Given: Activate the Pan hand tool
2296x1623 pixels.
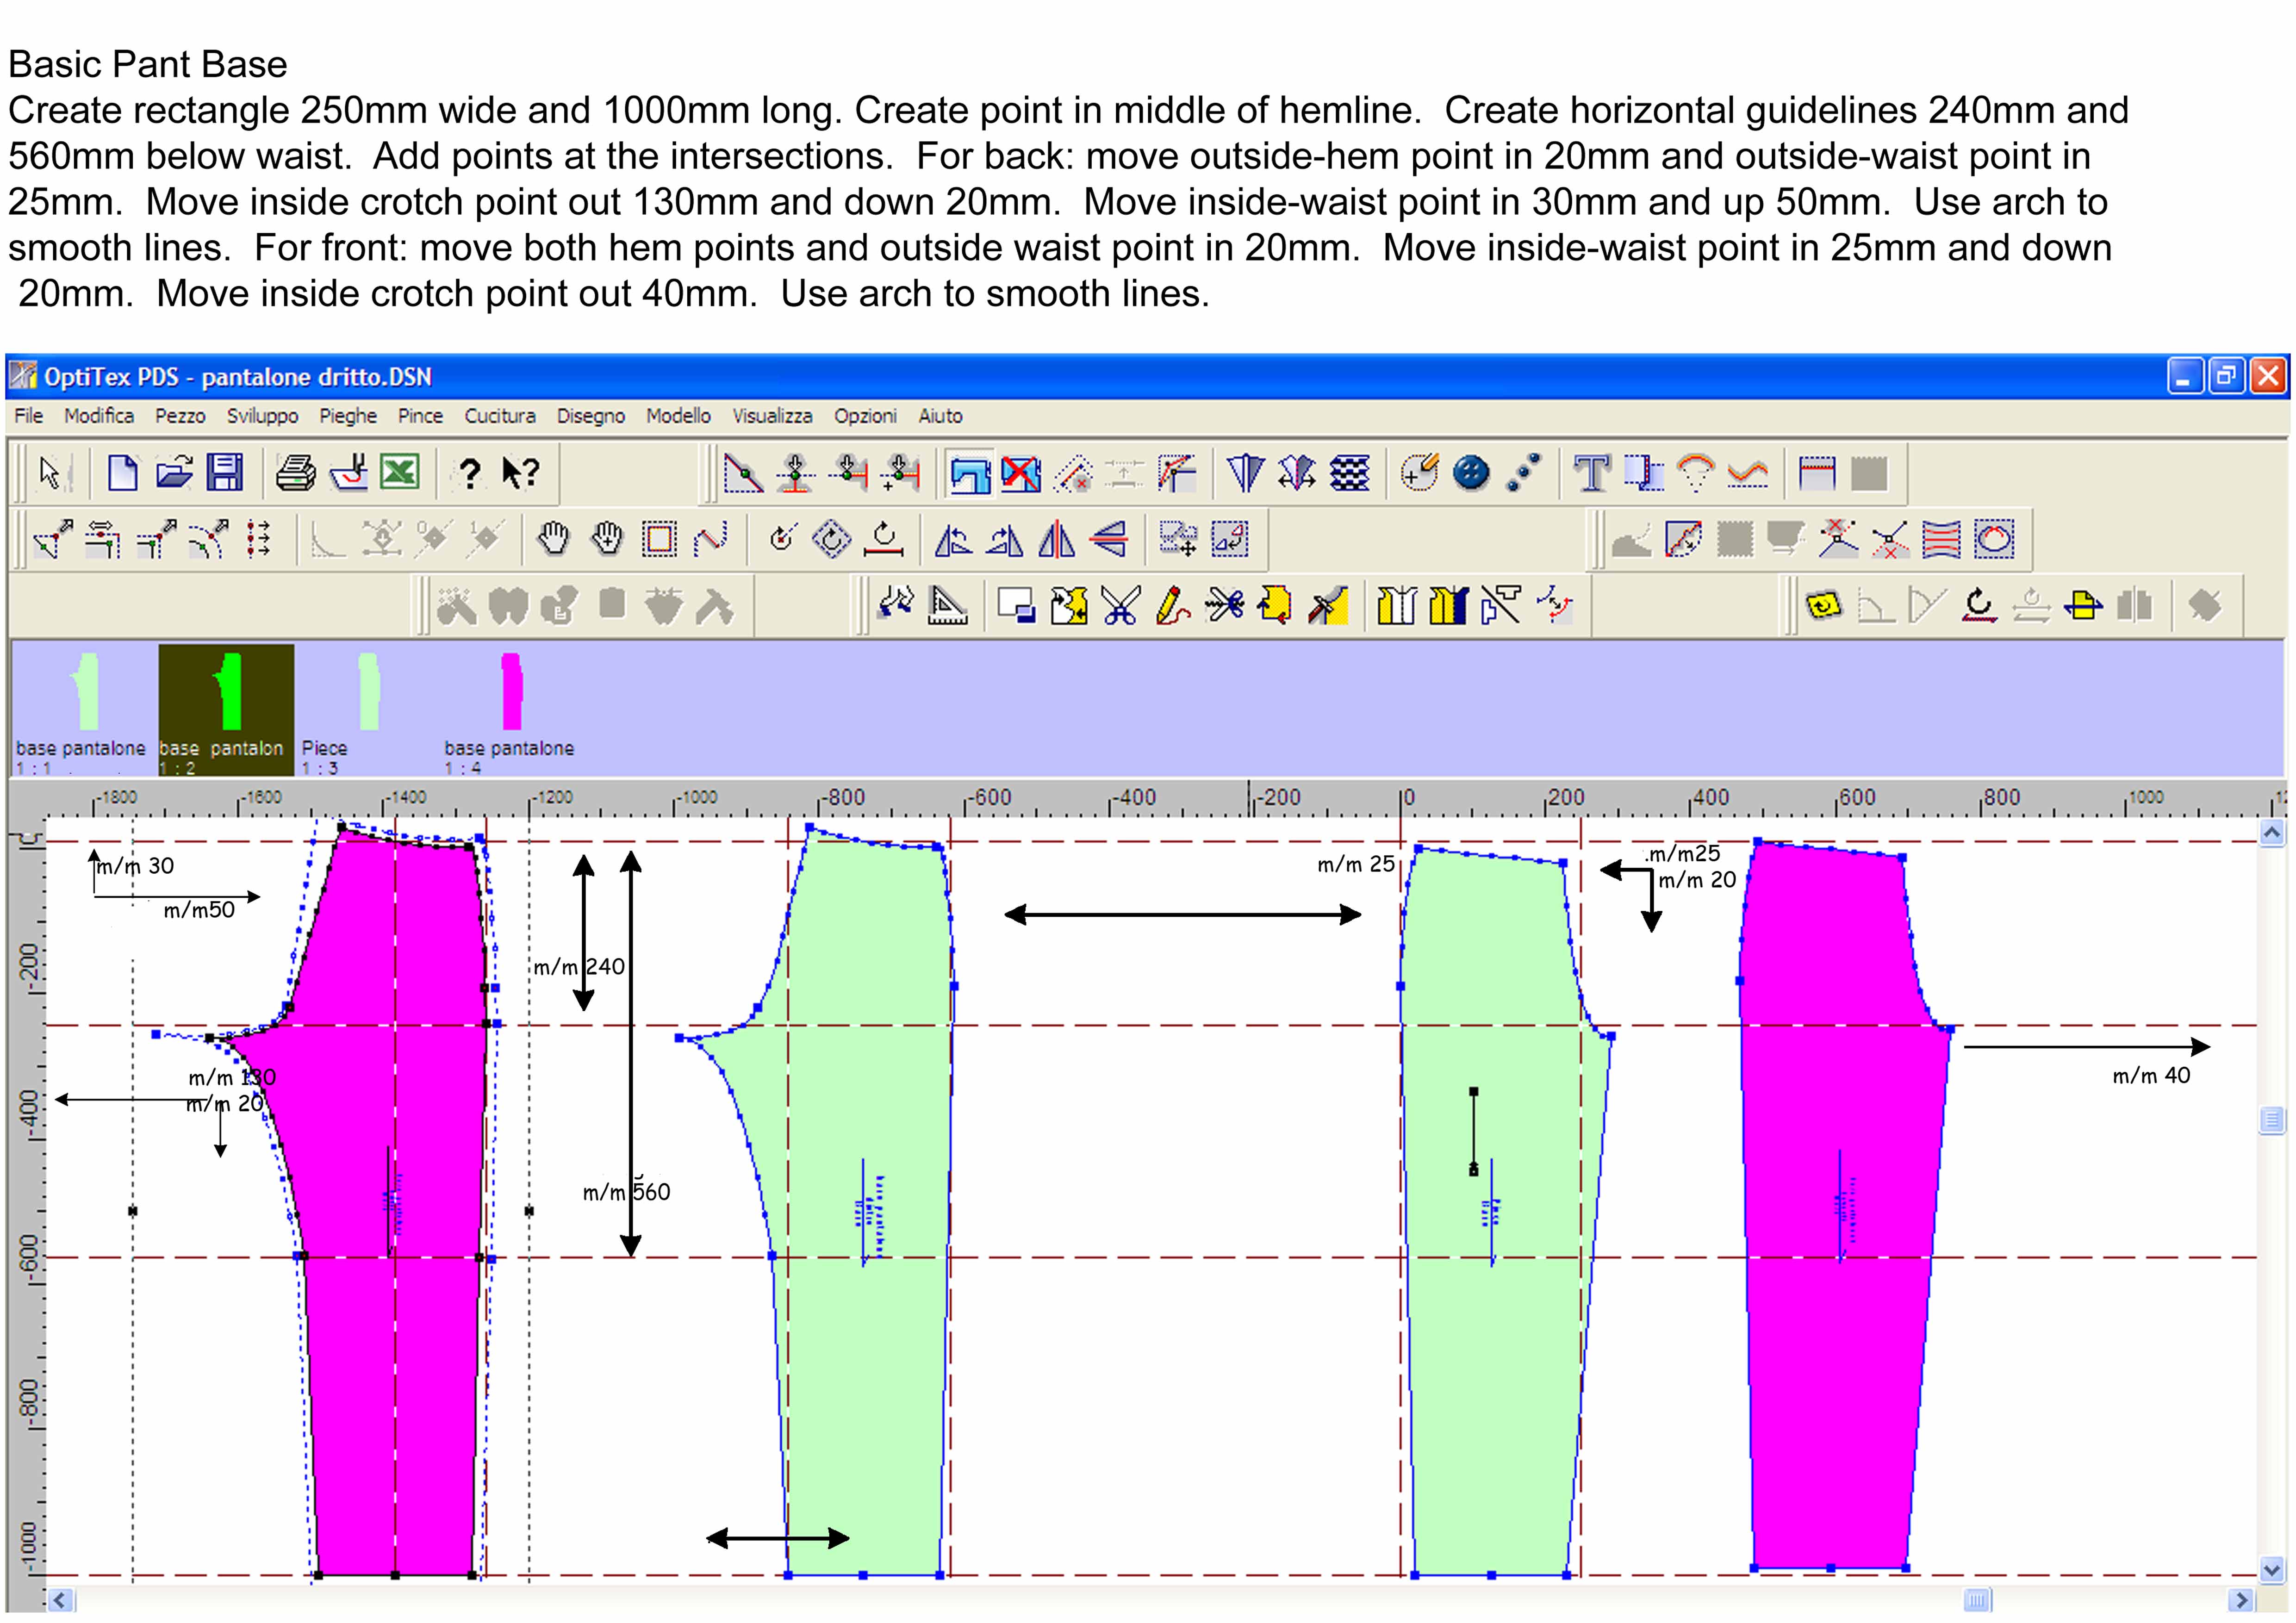Looking at the screenshot, I should (554, 540).
